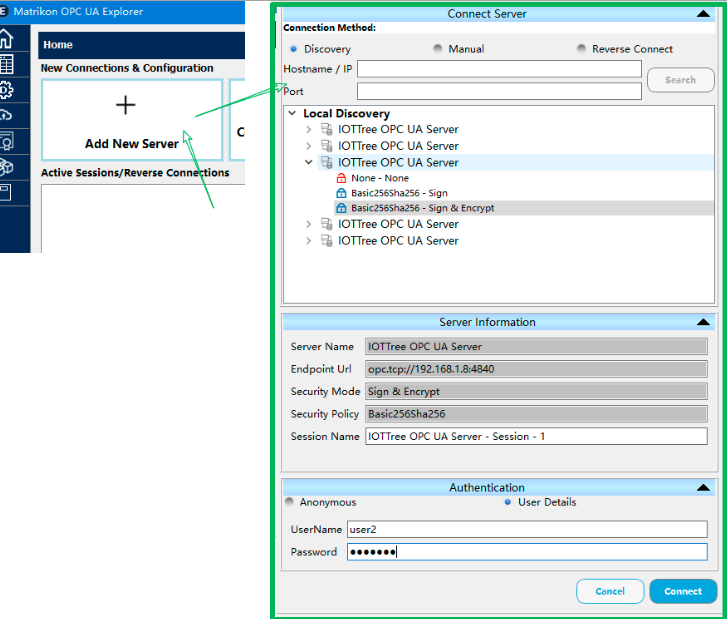The width and height of the screenshot is (727, 619).
Task: Click the red open-lock icon beside None - None
Action: click(341, 178)
